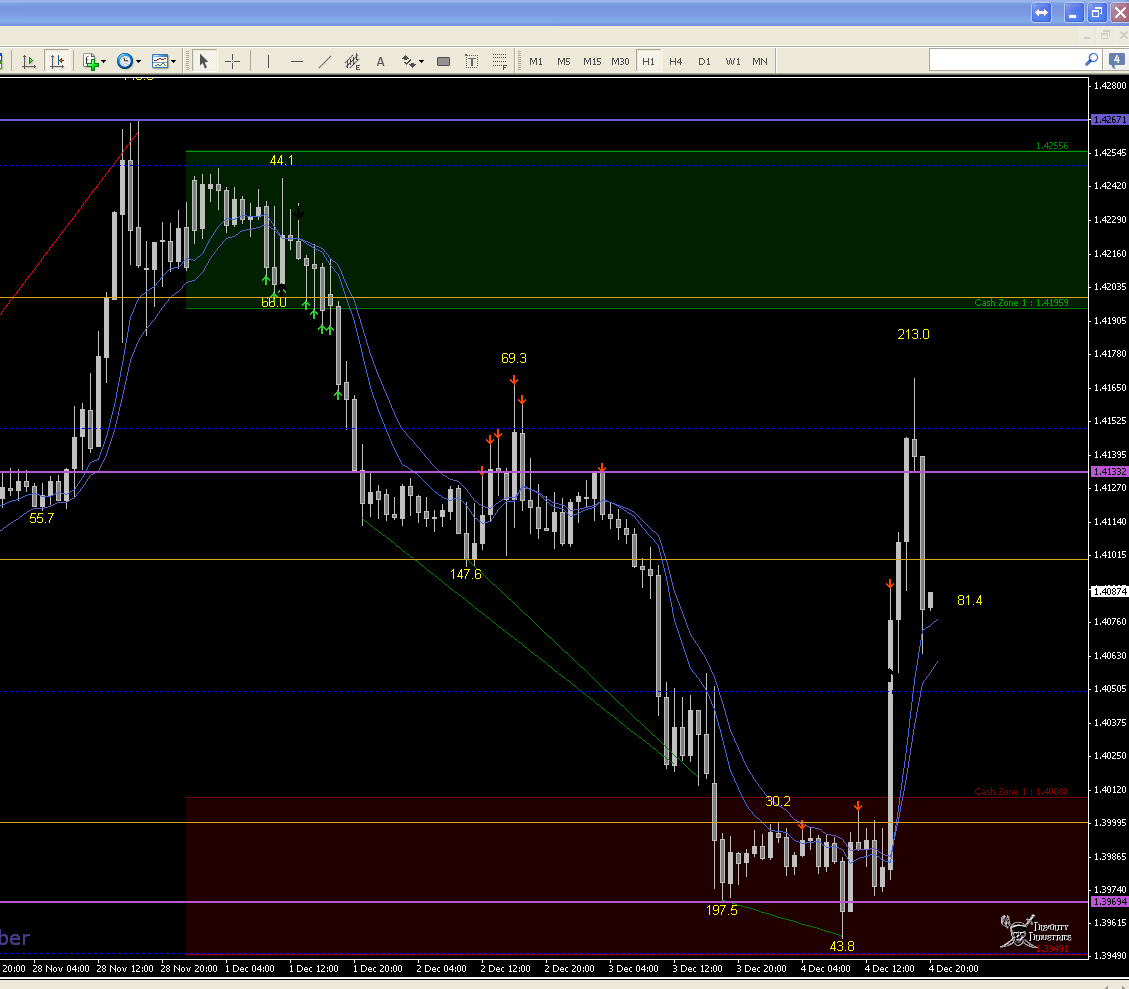Switch chart to D1 daily timeframe
This screenshot has height=989, width=1129.
[x=704, y=61]
